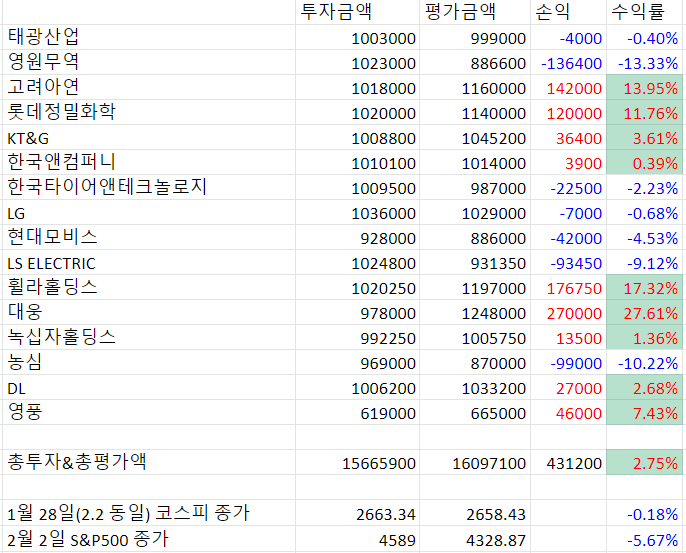Select the 수익률 header cell

[x=644, y=12]
